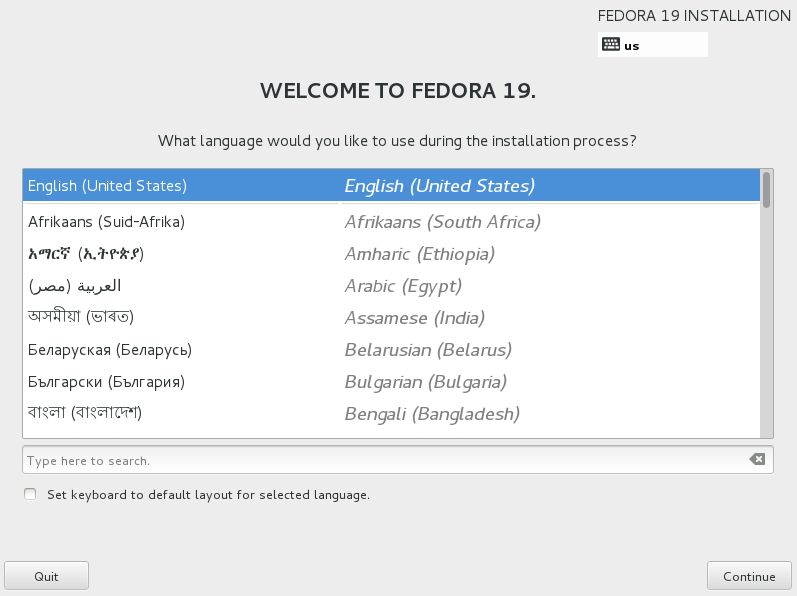Click the Continue button
Screen dimensions: 797x596
click(749, 576)
